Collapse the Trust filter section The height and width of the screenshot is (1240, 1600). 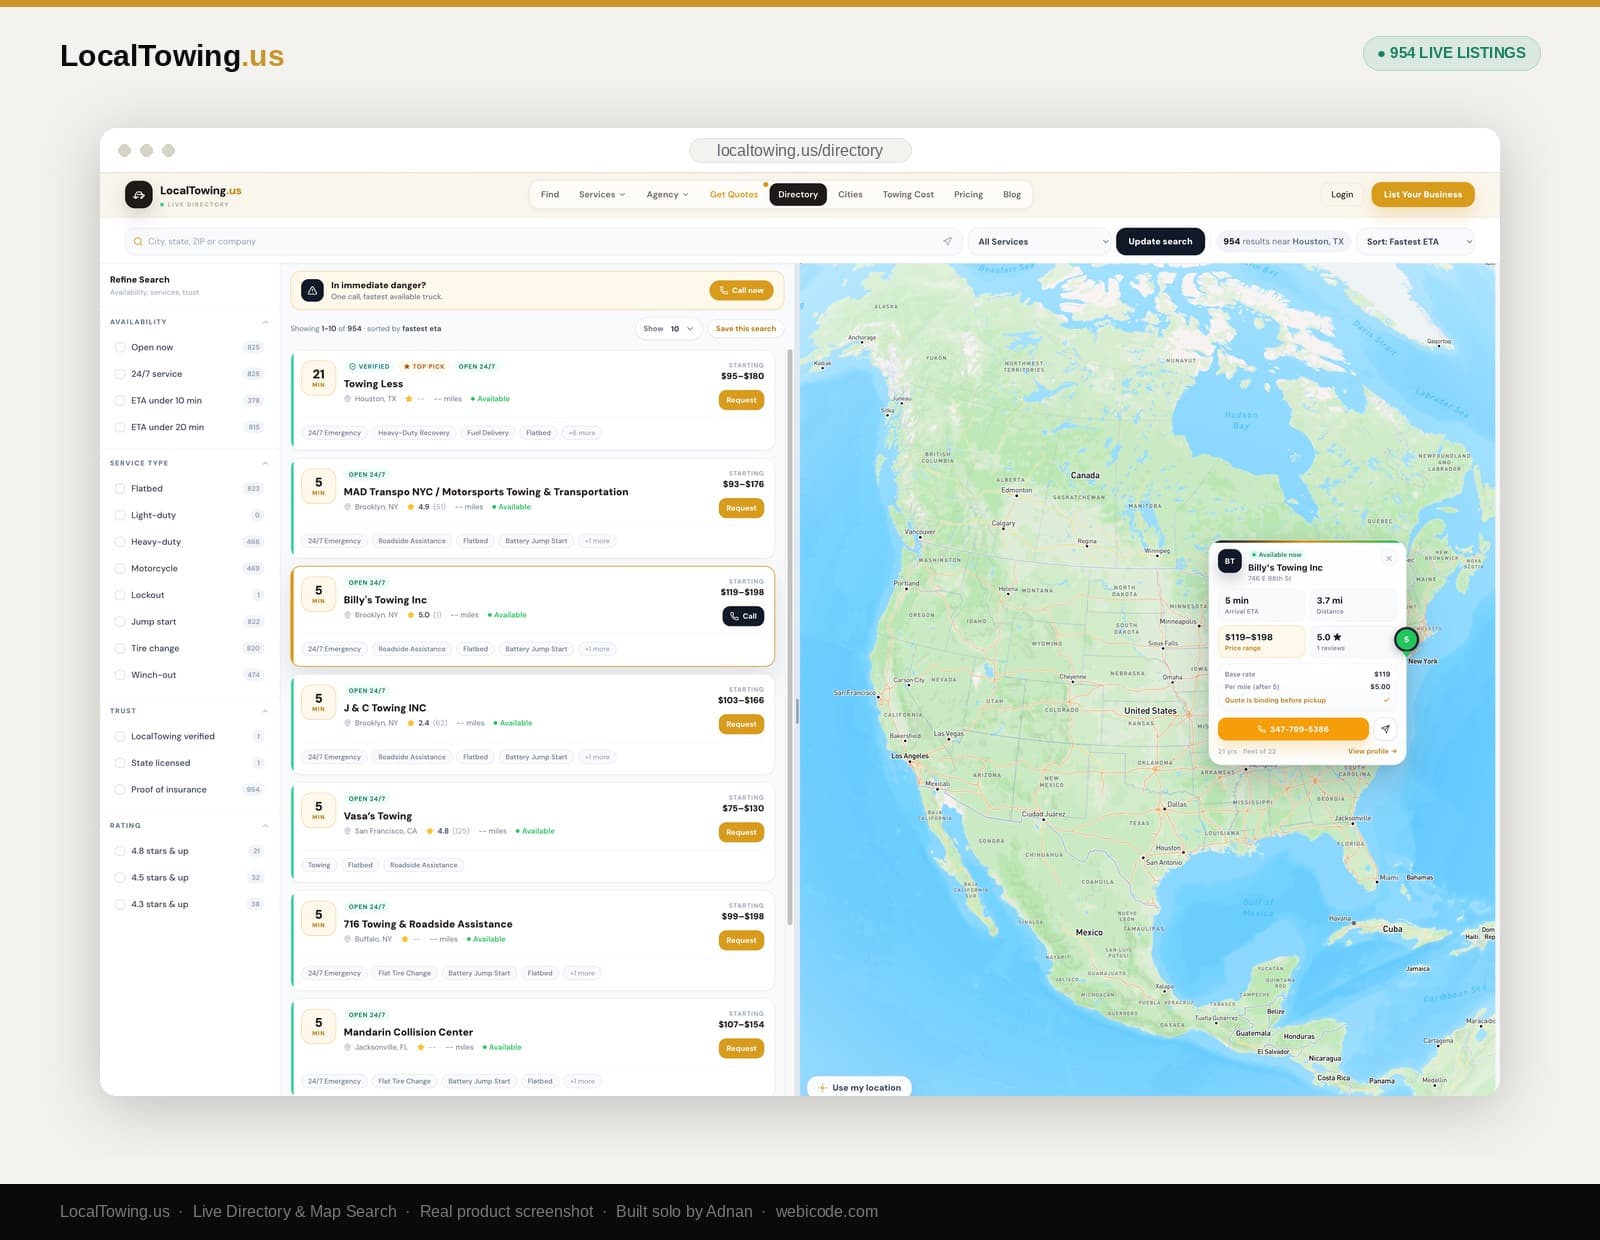(x=265, y=711)
